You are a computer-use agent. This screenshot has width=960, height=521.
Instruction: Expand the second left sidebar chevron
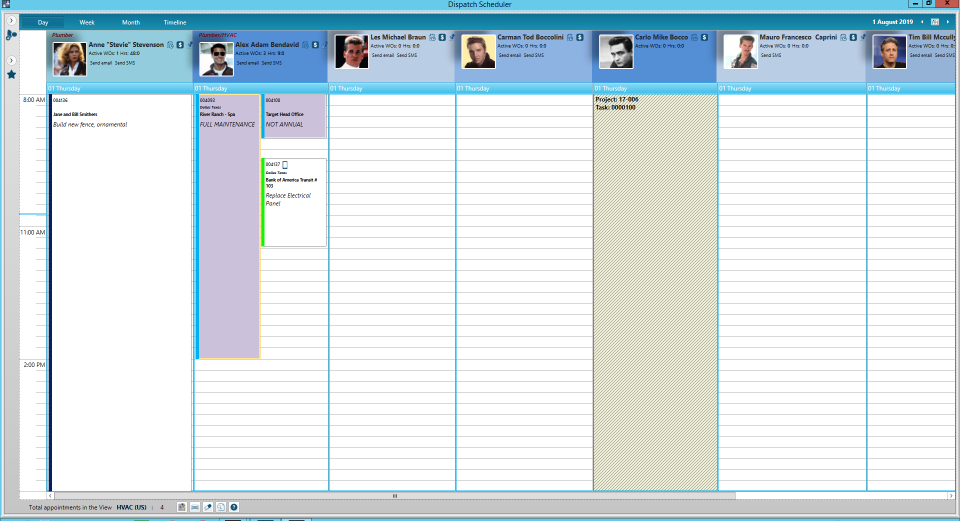11,61
